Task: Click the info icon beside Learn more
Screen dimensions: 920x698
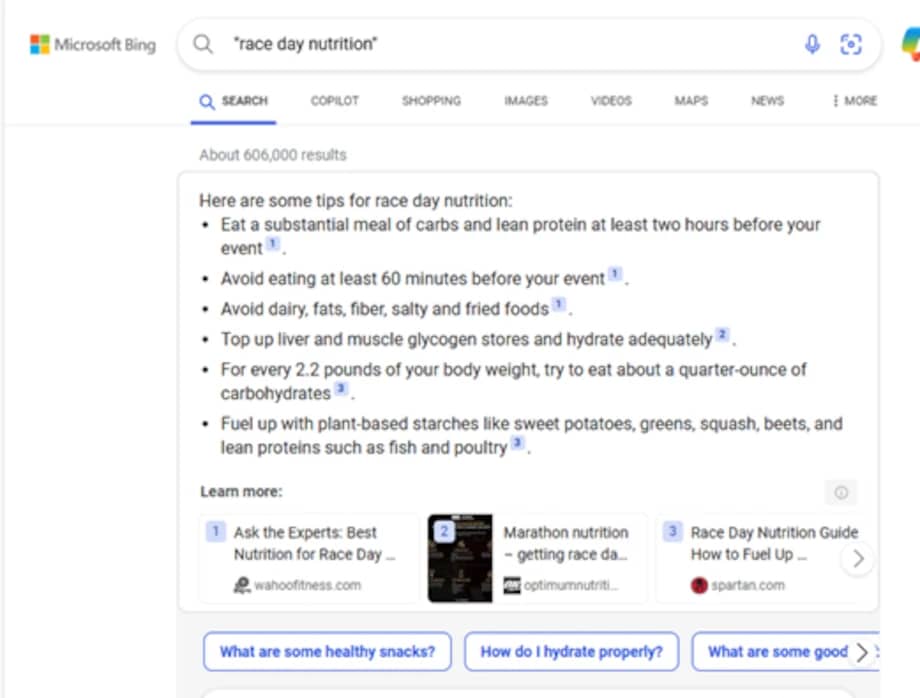Action: click(x=841, y=493)
